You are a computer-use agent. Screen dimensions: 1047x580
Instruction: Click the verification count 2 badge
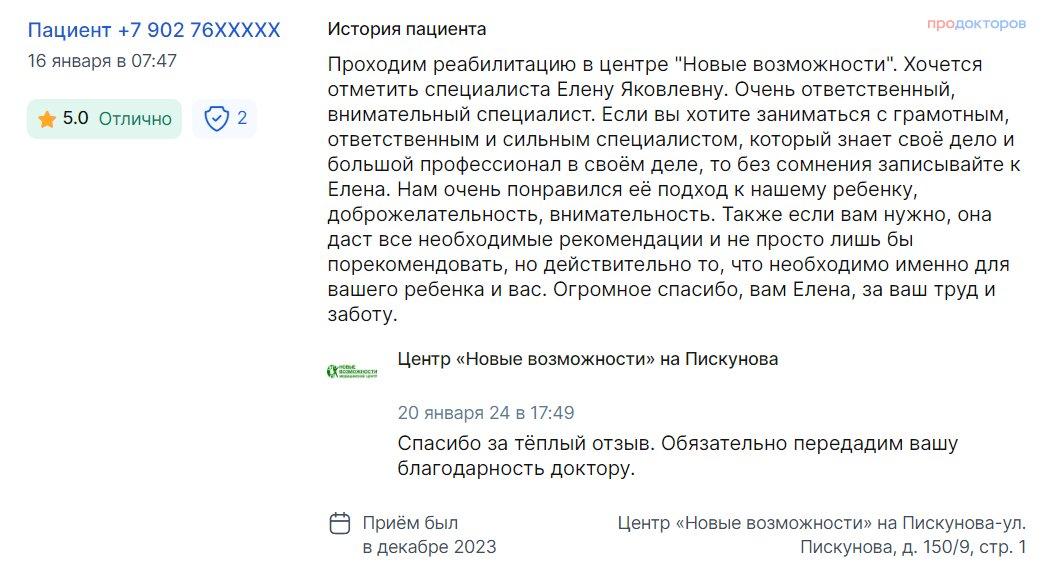224,119
